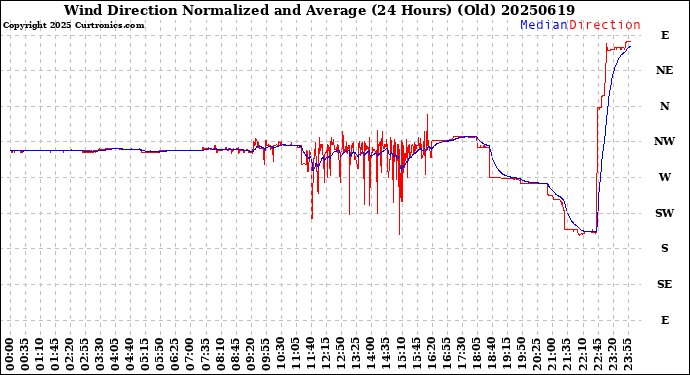
Task: Click the NW axis label
Action: click(664, 141)
